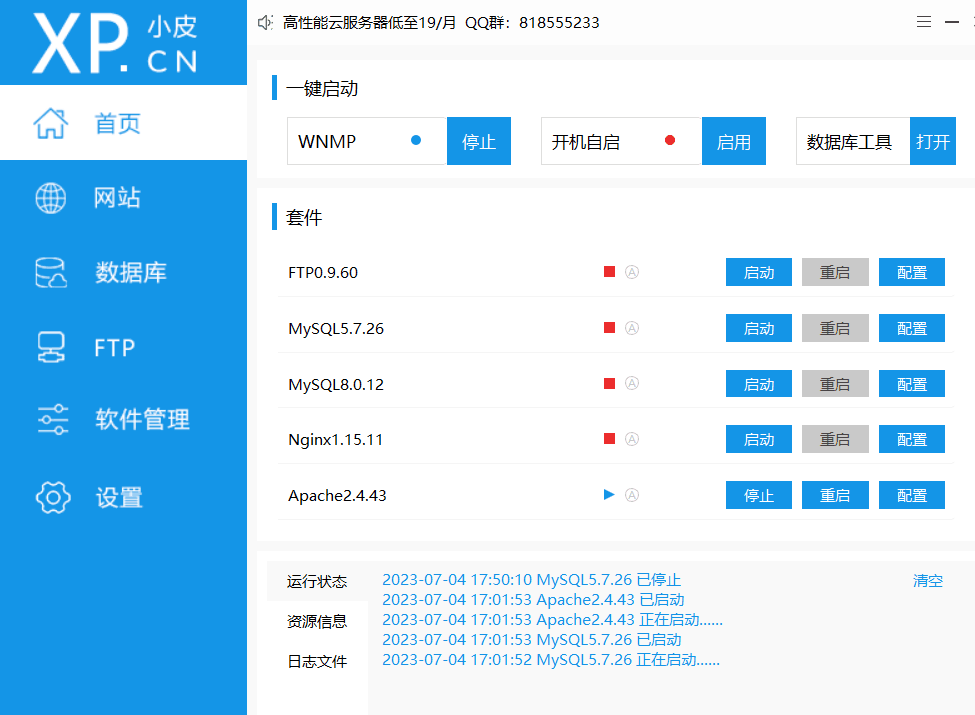The height and width of the screenshot is (715, 975).
Task: Start MySQL8.0.12 with 启动 button
Action: tap(759, 384)
